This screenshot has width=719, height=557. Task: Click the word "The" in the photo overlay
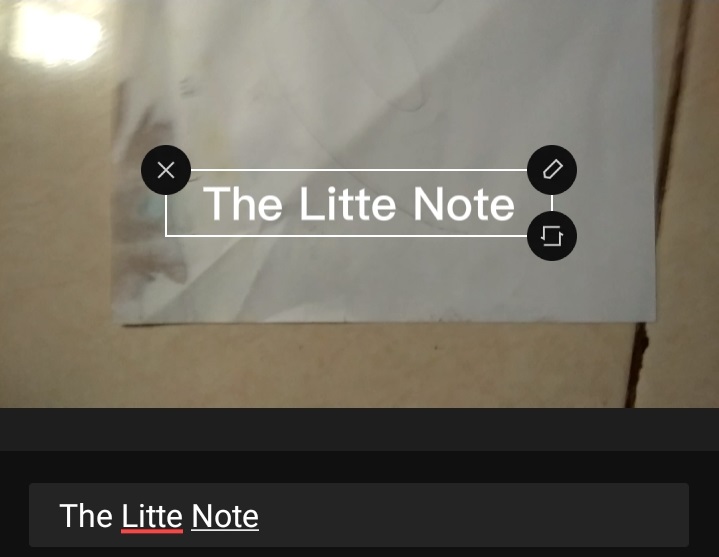tap(243, 204)
